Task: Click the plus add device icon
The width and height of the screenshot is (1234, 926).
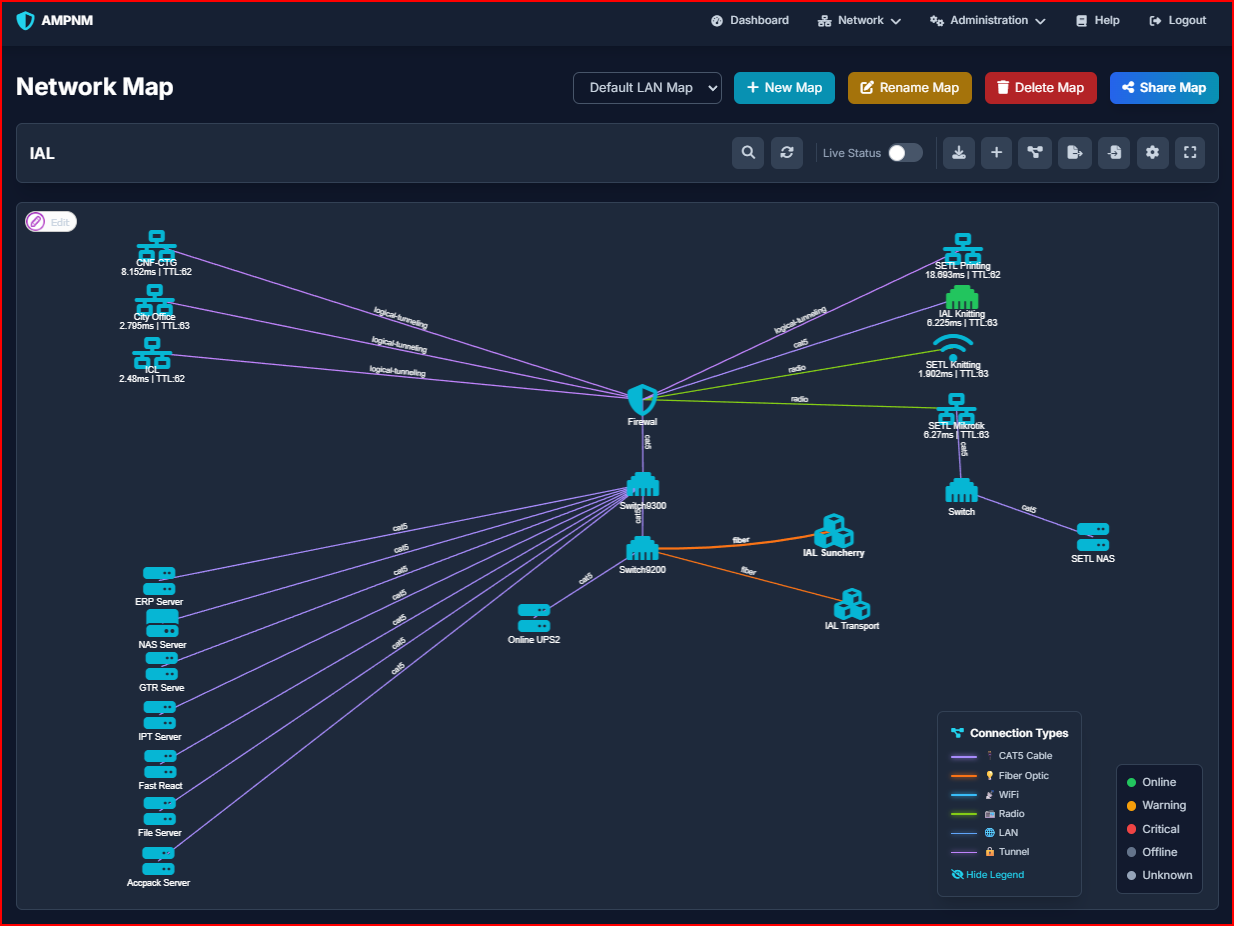Action: point(996,153)
